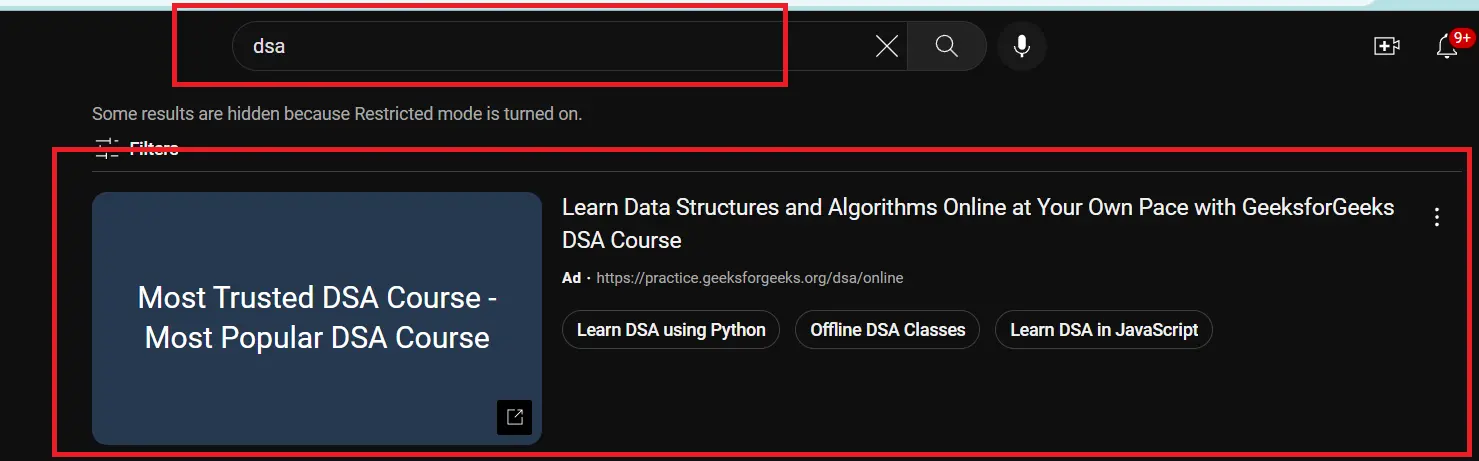Open the Create video camera icon
The image size is (1479, 461).
(x=1386, y=46)
